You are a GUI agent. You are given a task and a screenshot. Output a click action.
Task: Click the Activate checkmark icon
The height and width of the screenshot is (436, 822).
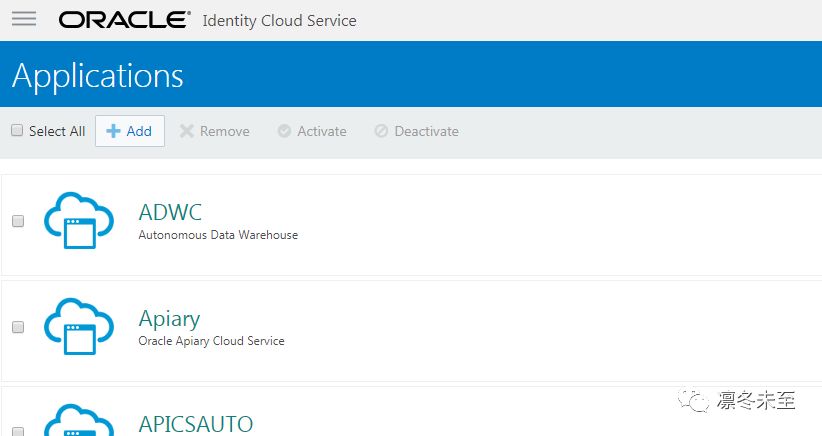pos(284,131)
